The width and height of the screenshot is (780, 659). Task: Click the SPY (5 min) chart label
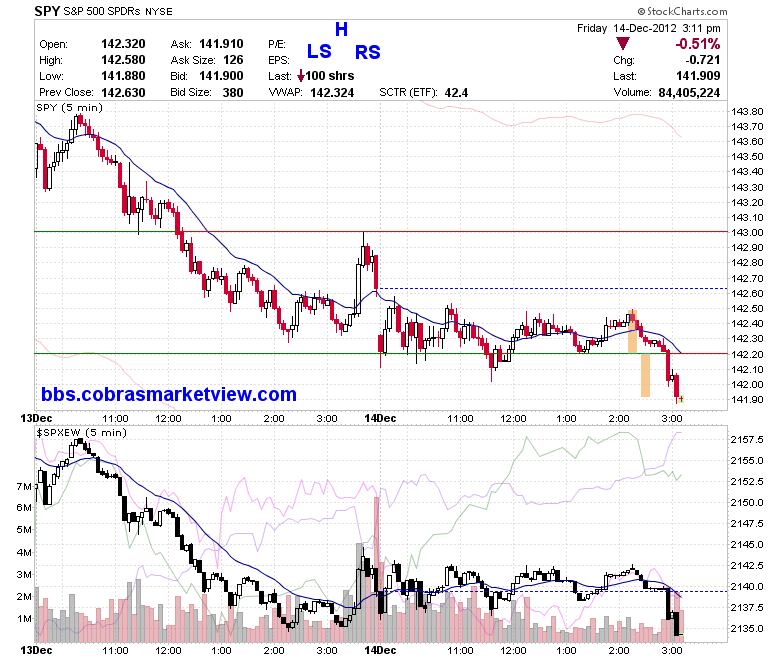pos(69,107)
